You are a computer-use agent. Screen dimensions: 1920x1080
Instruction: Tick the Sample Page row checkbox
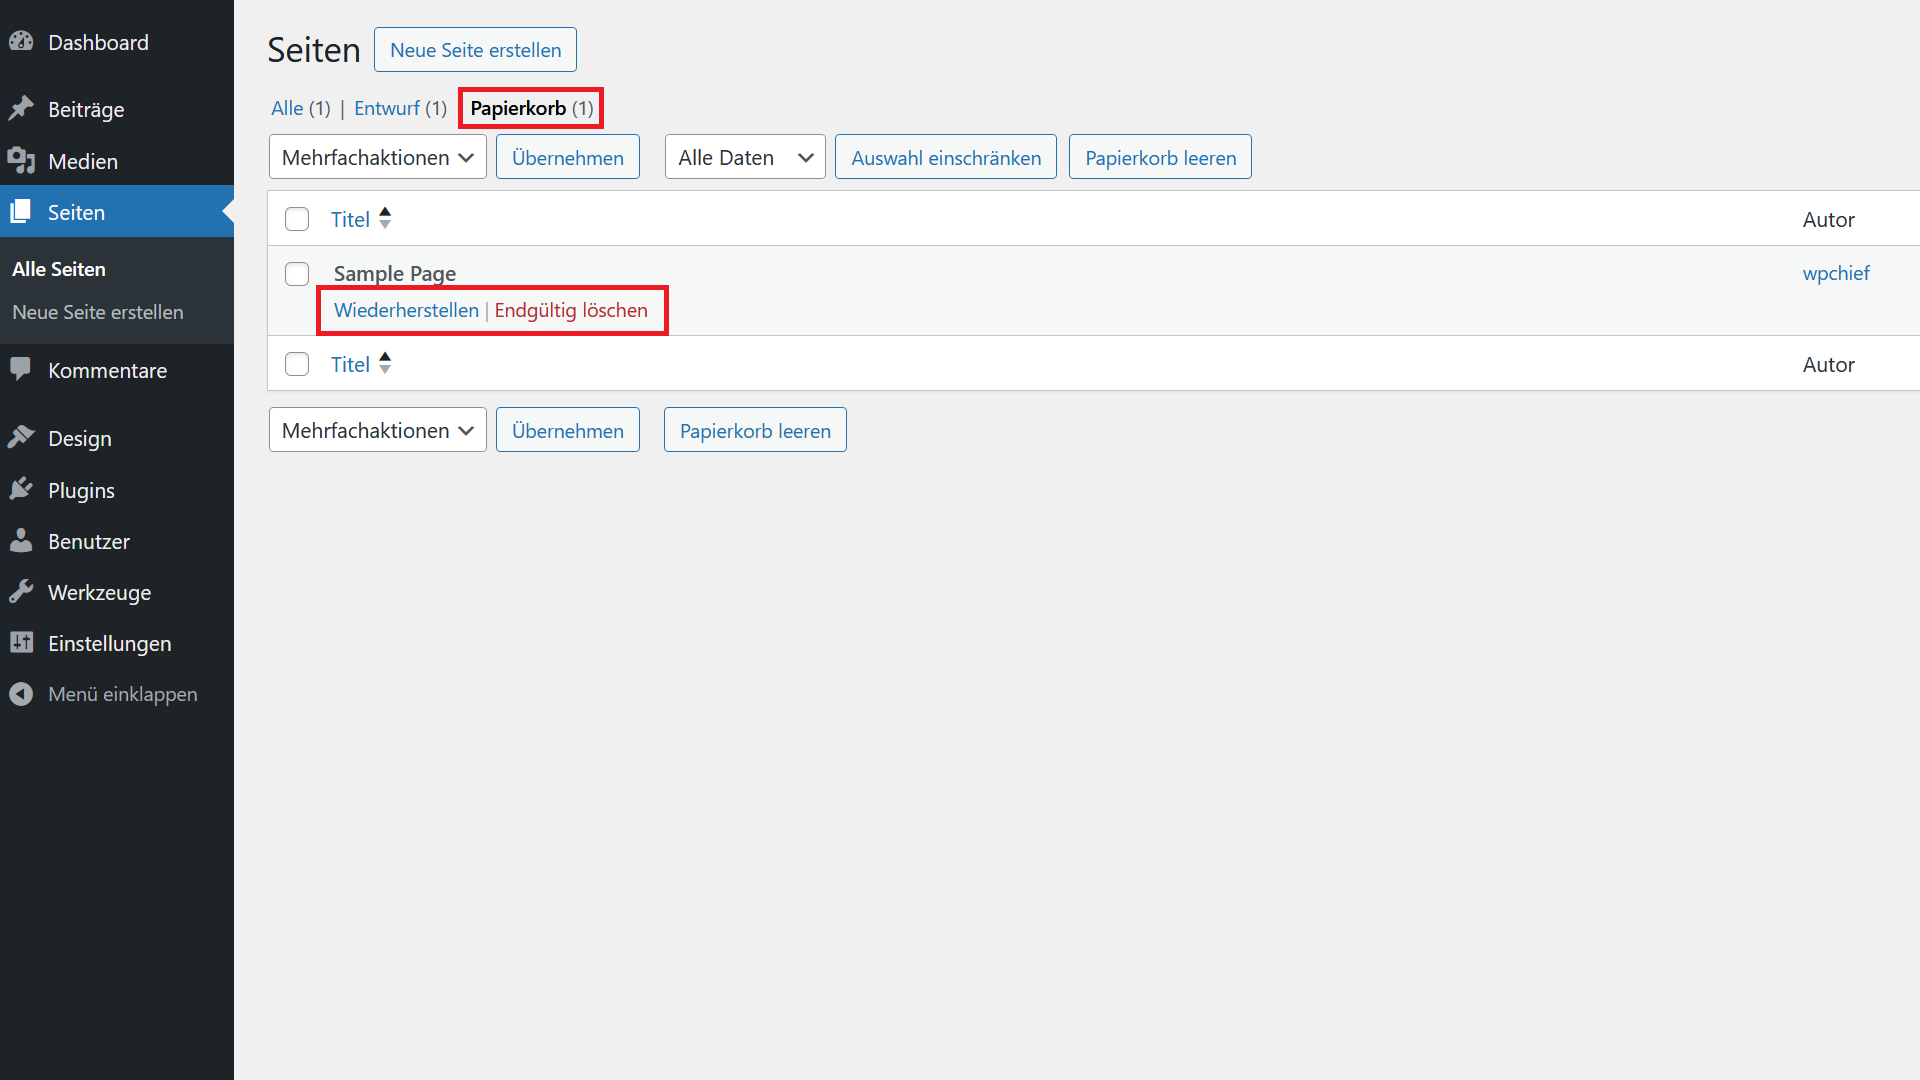tap(297, 273)
